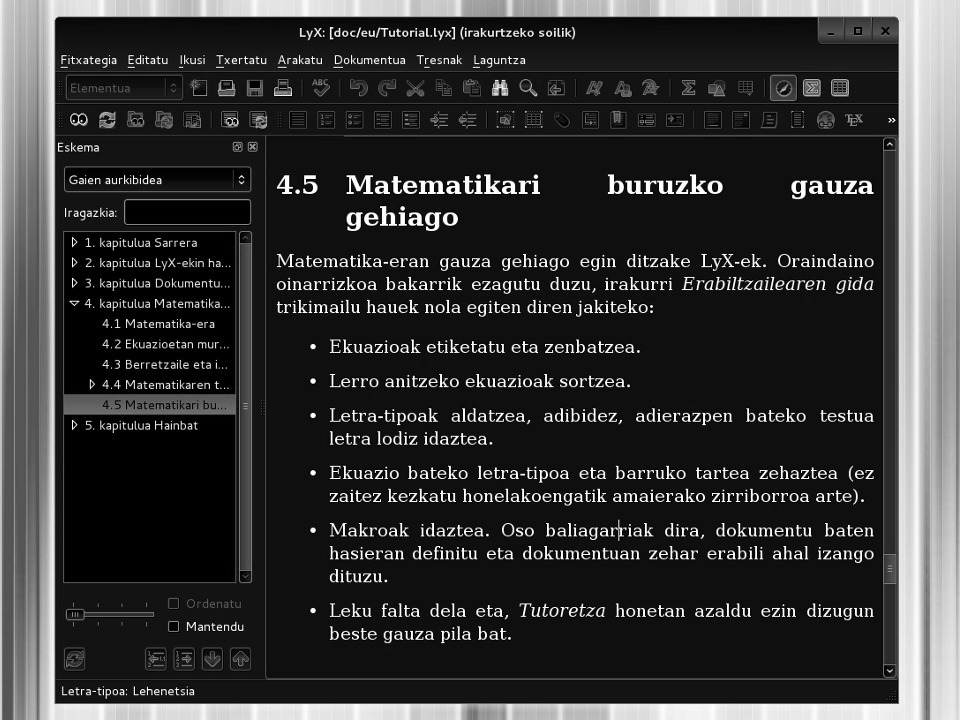Show more toolbar items via chevron
Screen dimensions: 960x720
[x=891, y=120]
